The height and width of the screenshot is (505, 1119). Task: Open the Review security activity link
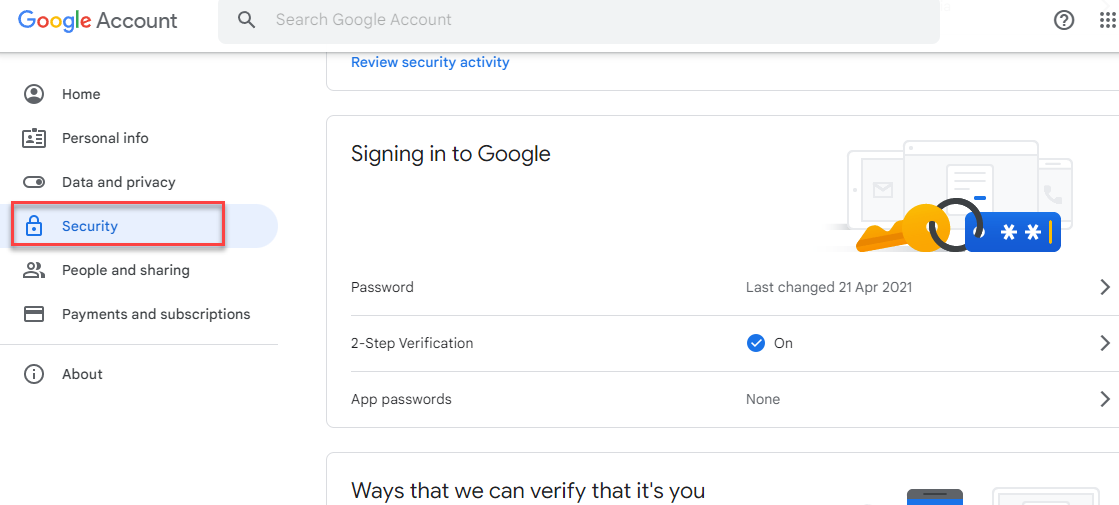[x=430, y=62]
